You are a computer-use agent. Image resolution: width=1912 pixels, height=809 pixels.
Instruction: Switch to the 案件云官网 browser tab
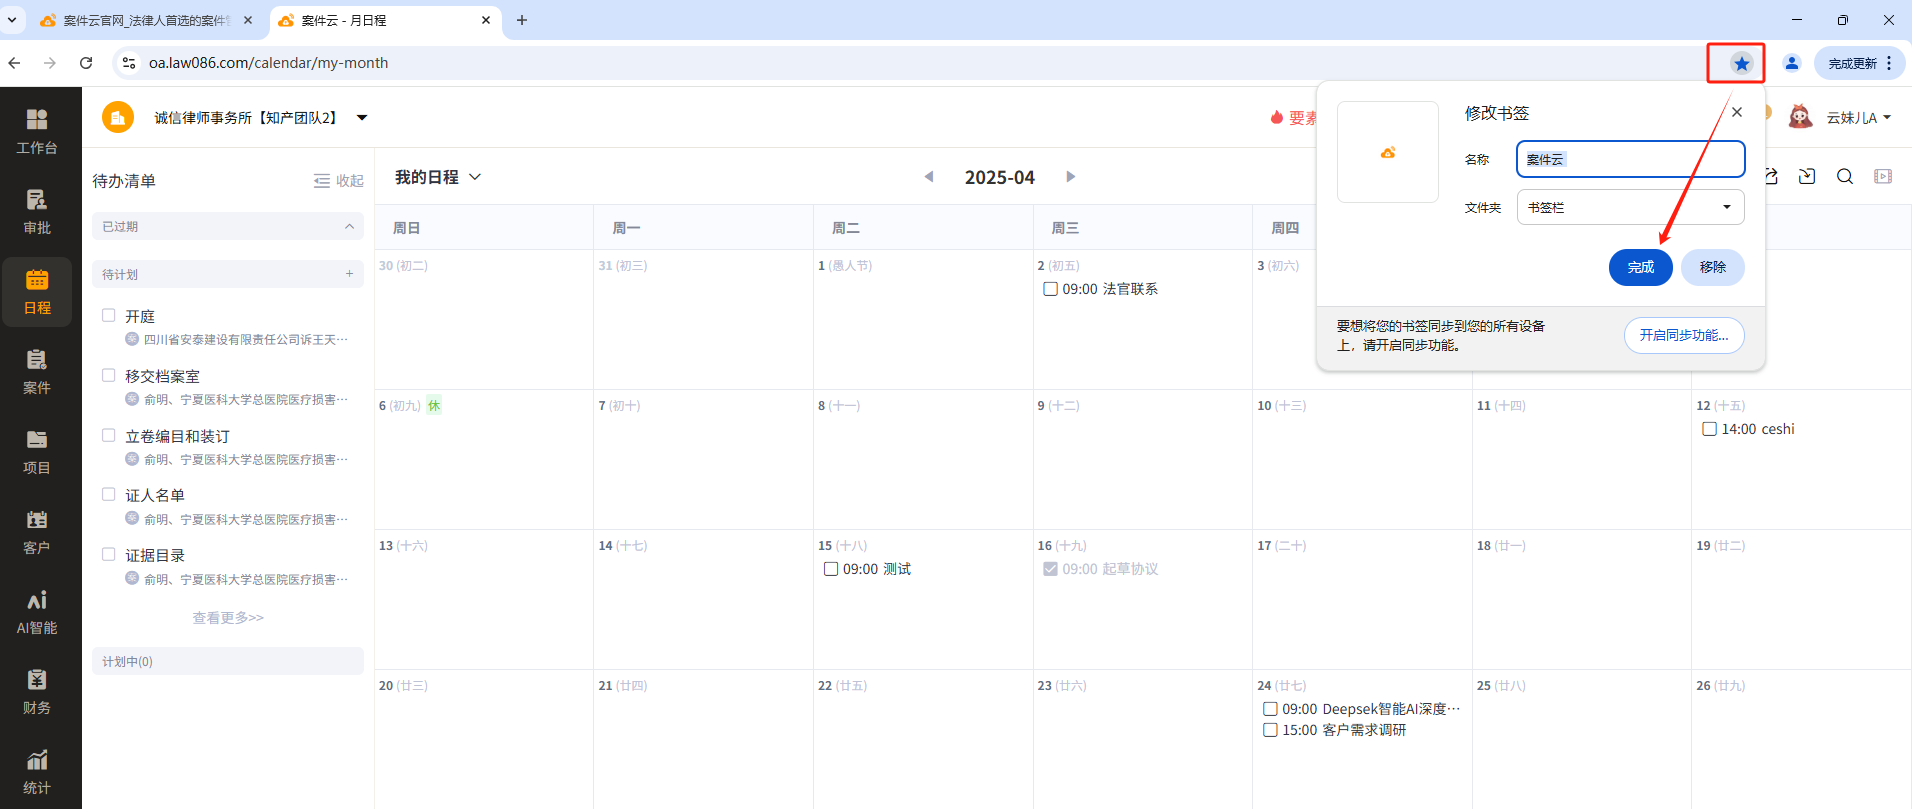(146, 20)
